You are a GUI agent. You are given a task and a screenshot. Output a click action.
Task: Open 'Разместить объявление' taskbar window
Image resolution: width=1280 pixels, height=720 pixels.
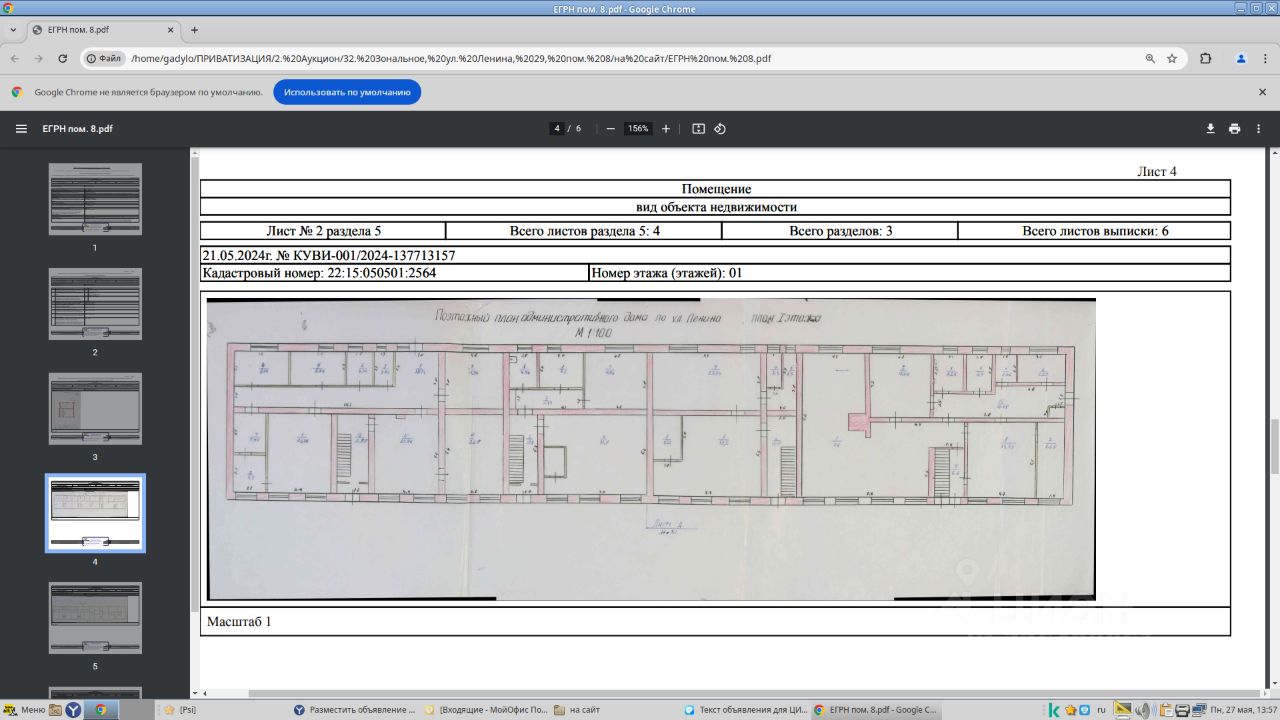point(353,710)
